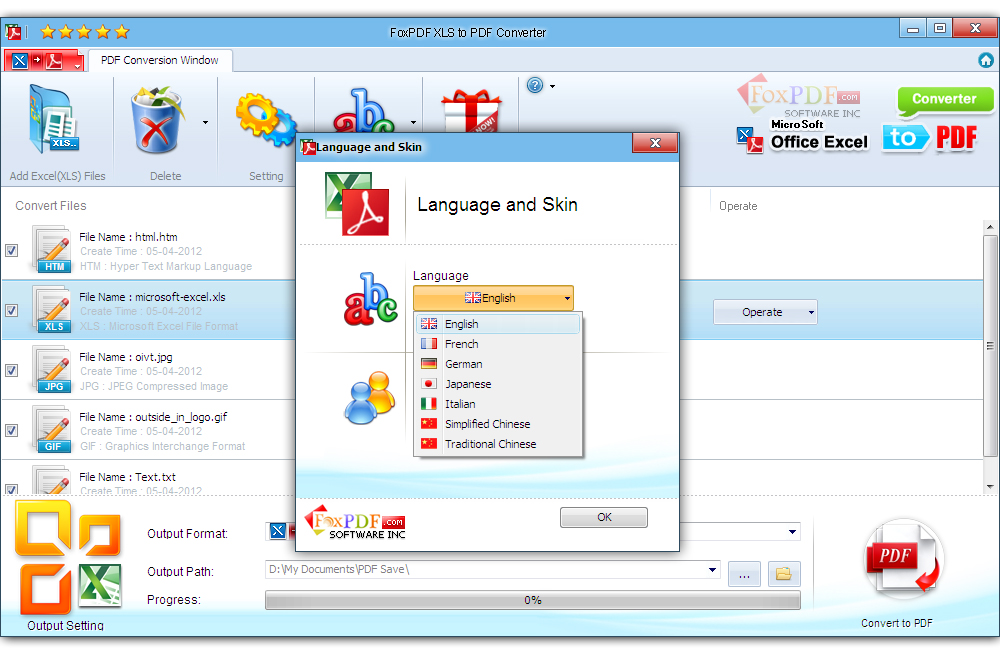Click the 'HTM : Hyper Text Markup Language' text
This screenshot has height=649, width=1000.
coord(166,266)
